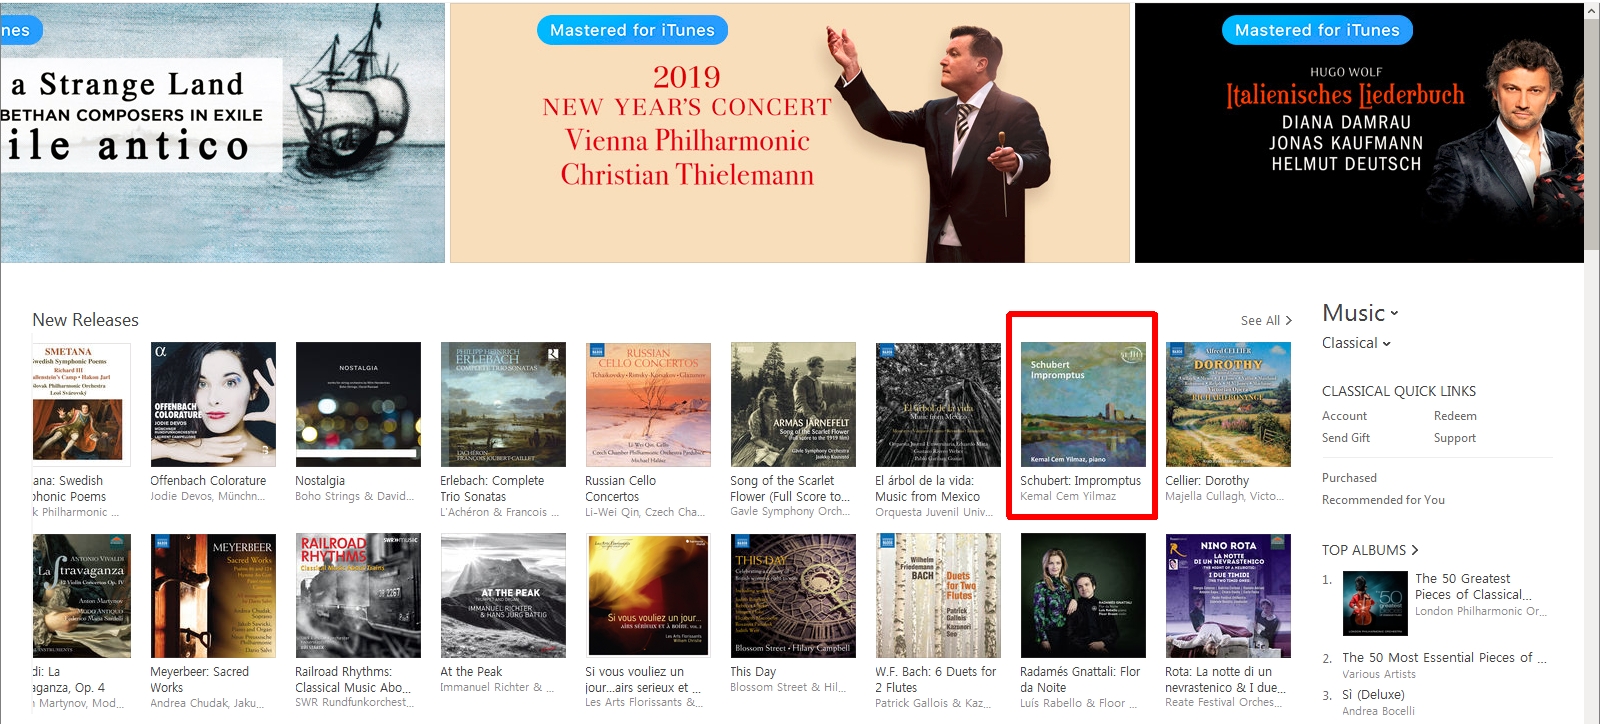This screenshot has height=724, width=1600.
Task: Open the Railroad Rhythms album cover
Action: [x=358, y=595]
